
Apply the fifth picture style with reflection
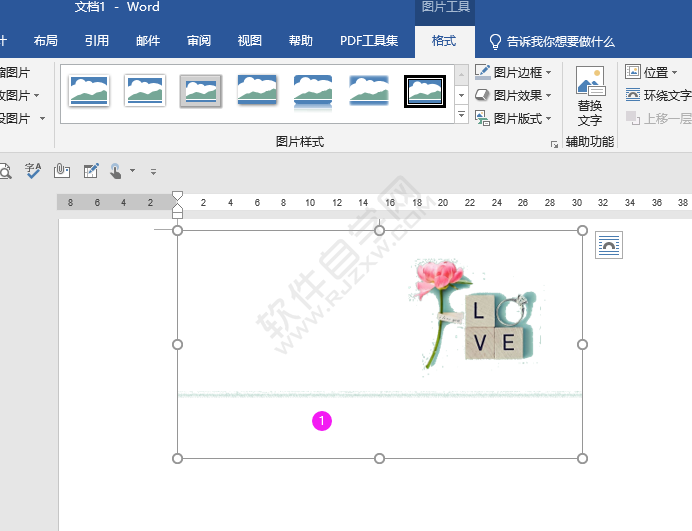(x=313, y=92)
